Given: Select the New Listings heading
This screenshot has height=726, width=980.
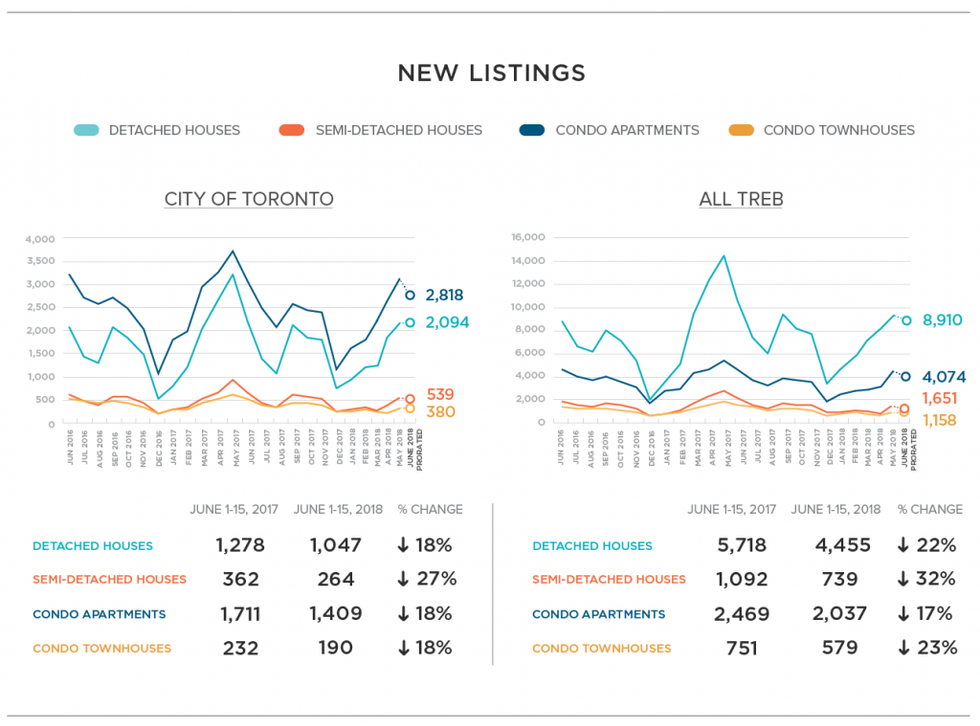Looking at the screenshot, I should 491,73.
